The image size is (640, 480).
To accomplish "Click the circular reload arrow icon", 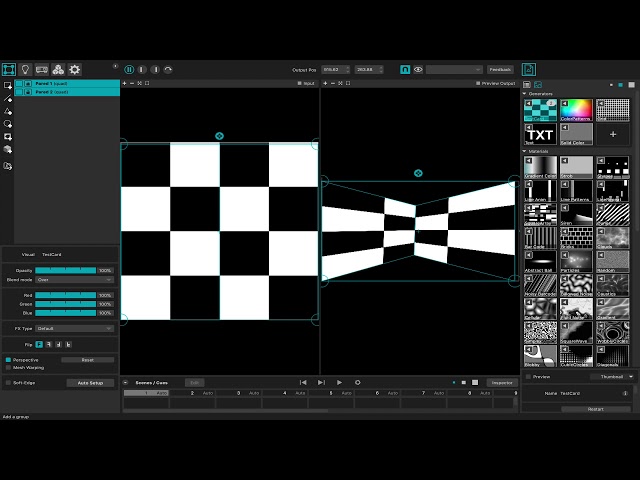I will coord(168,69).
